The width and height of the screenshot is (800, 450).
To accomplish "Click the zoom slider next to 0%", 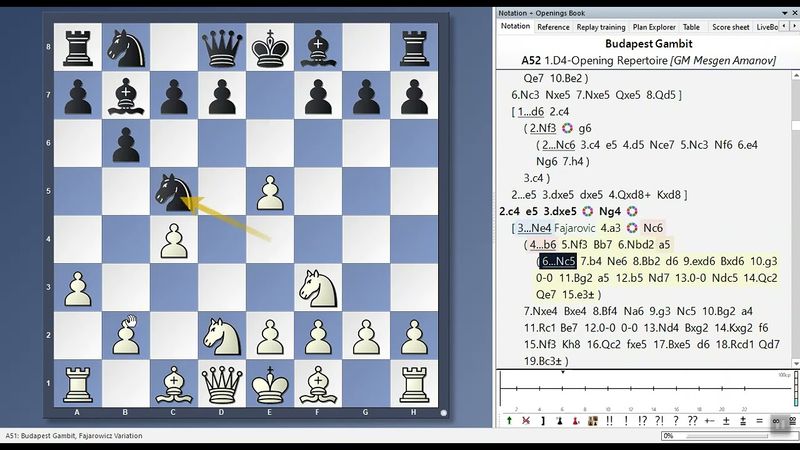I will pyautogui.click(x=726, y=436).
